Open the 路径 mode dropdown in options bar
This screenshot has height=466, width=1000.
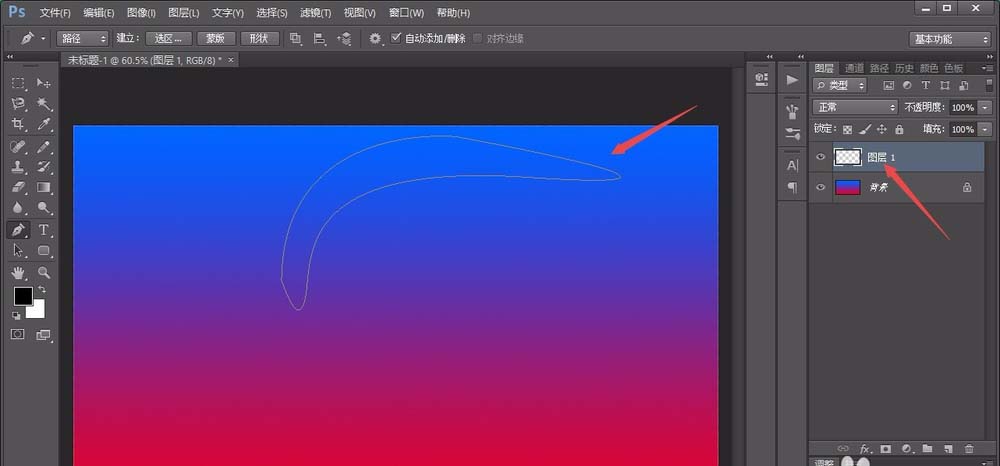tap(82, 38)
